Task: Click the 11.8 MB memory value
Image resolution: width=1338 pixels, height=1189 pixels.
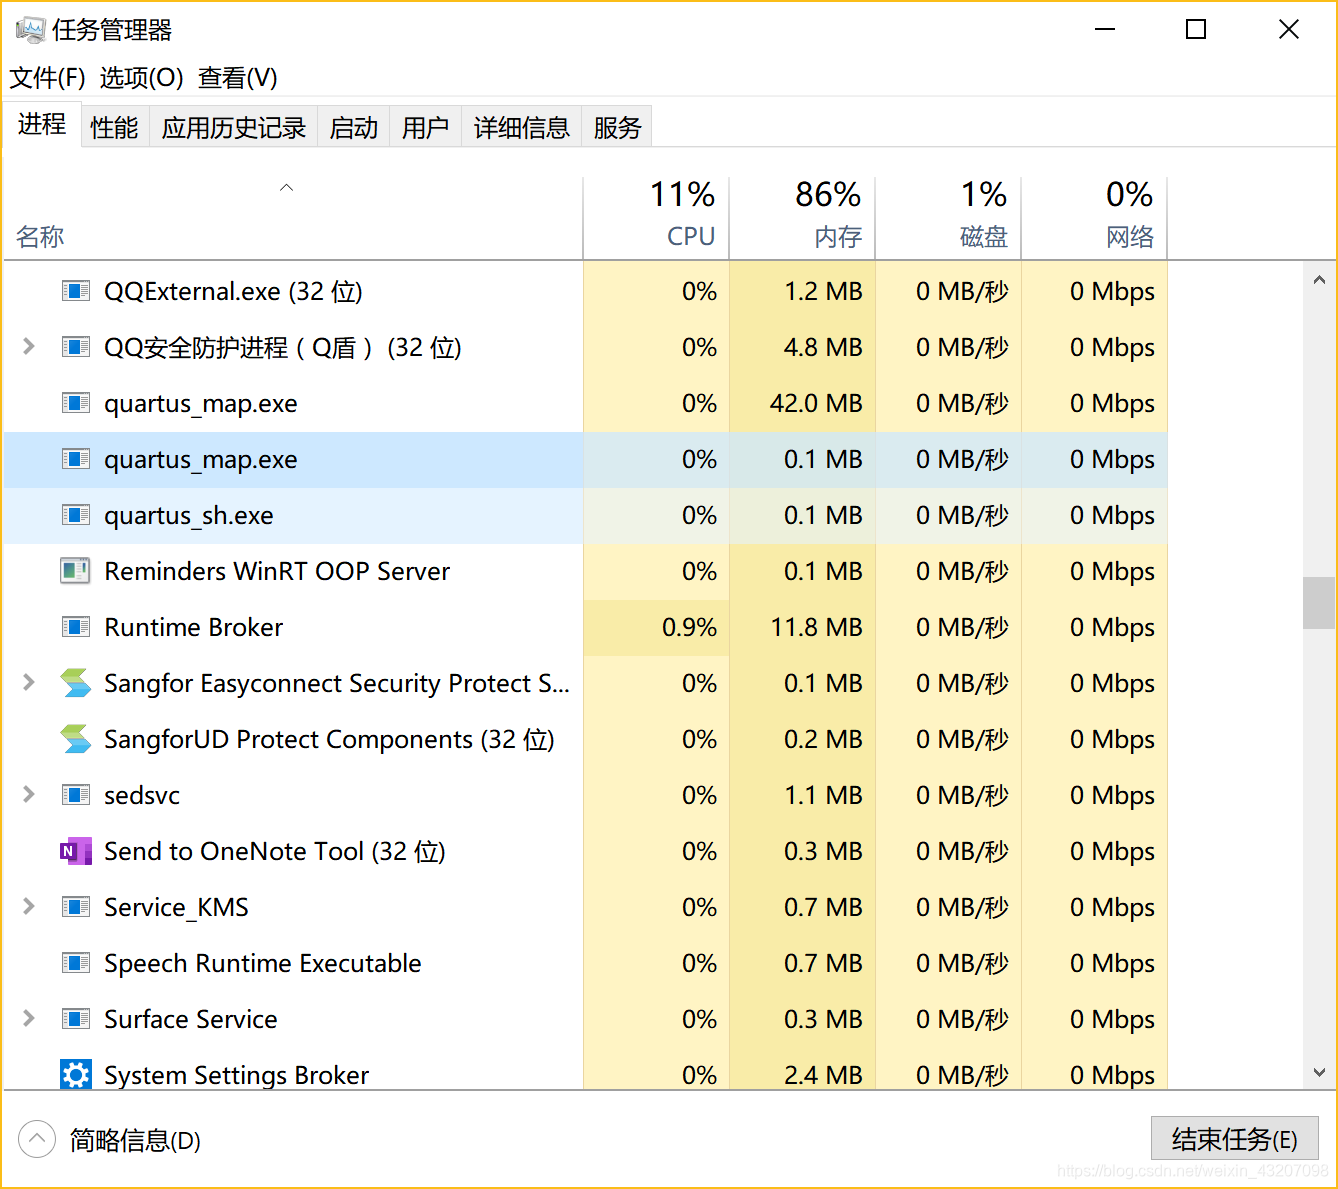Action: pyautogui.click(x=816, y=627)
